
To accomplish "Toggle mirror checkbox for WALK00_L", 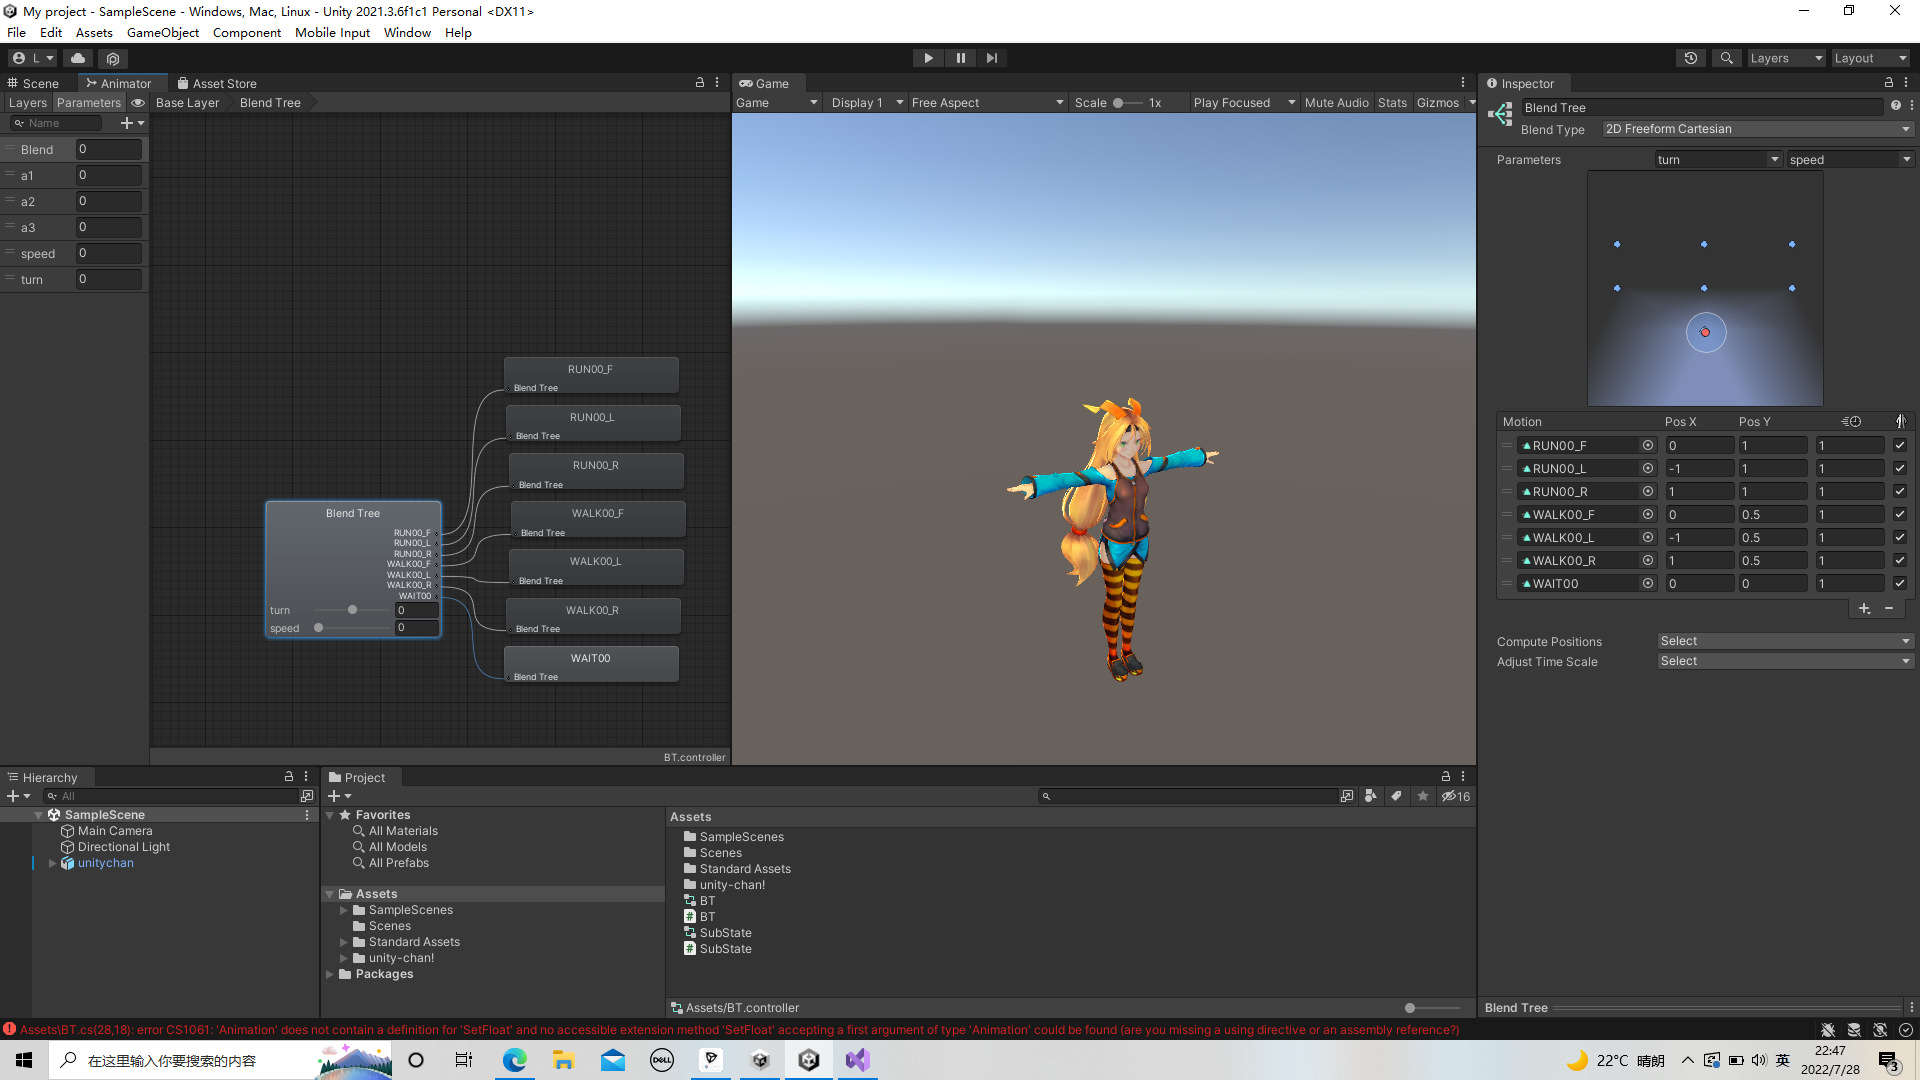I will (1900, 537).
